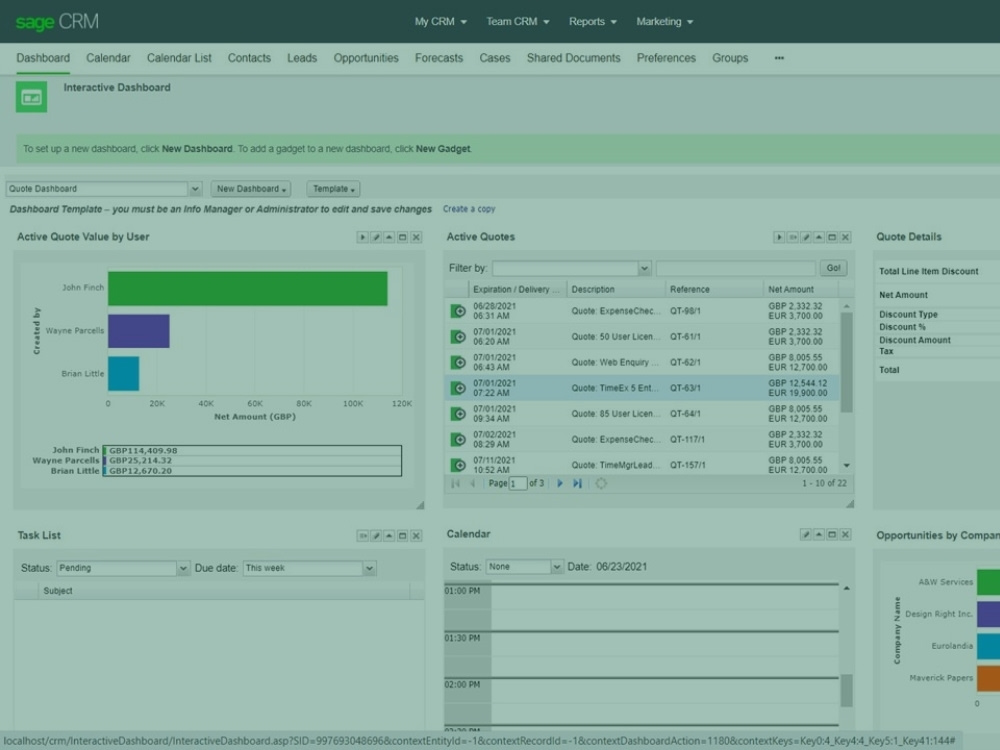The image size is (1000, 750).
Task: Jump to the last page of Active Quotes
Action: 577,483
